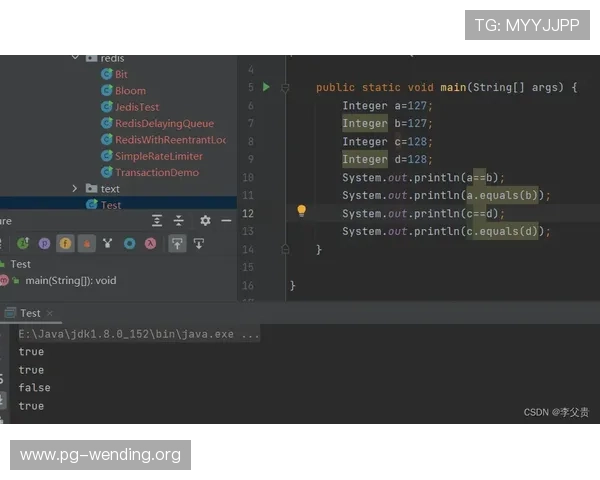Collapse all nodes in Structure panel

tap(179, 220)
